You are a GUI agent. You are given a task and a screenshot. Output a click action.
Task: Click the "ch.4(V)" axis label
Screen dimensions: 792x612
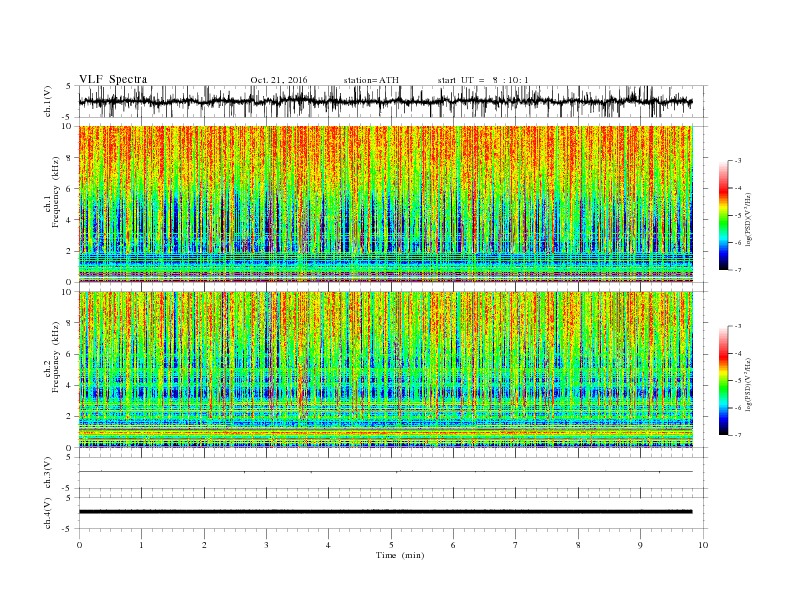tap(48, 513)
